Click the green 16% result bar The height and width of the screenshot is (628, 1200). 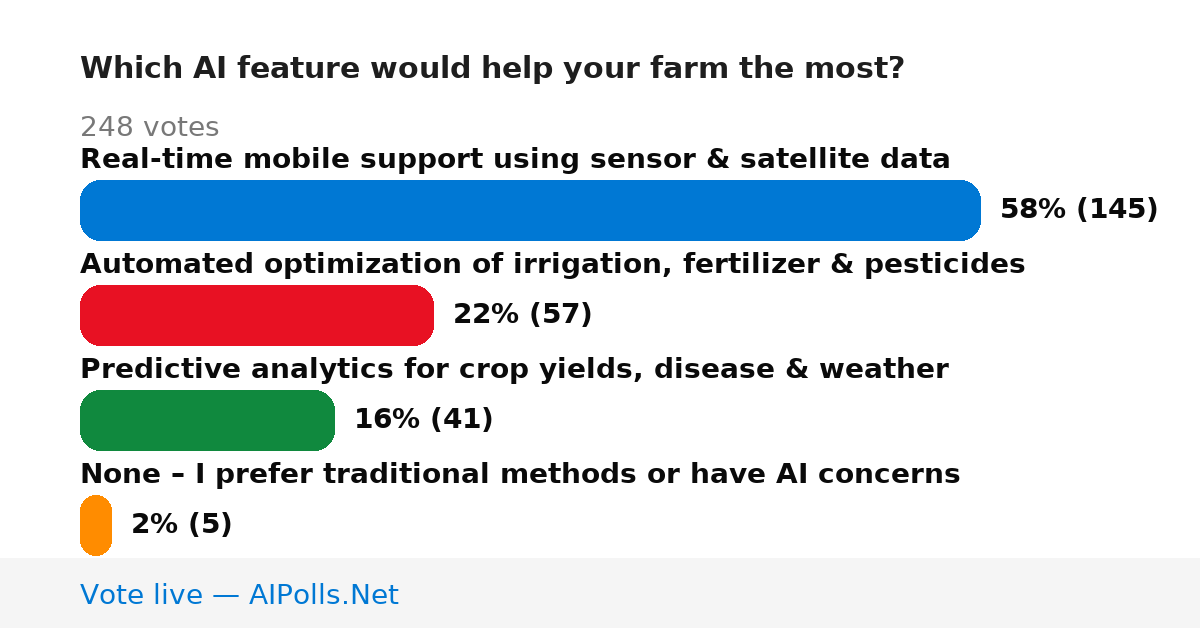tap(207, 420)
